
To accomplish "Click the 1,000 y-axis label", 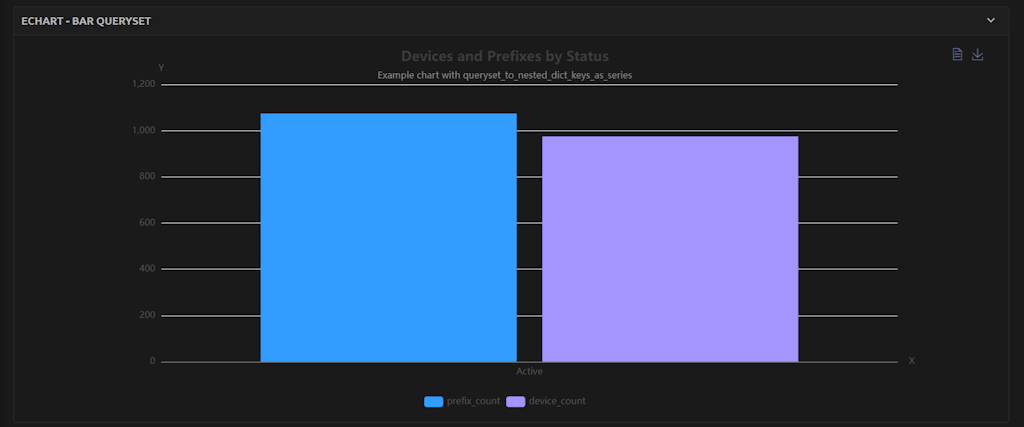I will (x=144, y=131).
